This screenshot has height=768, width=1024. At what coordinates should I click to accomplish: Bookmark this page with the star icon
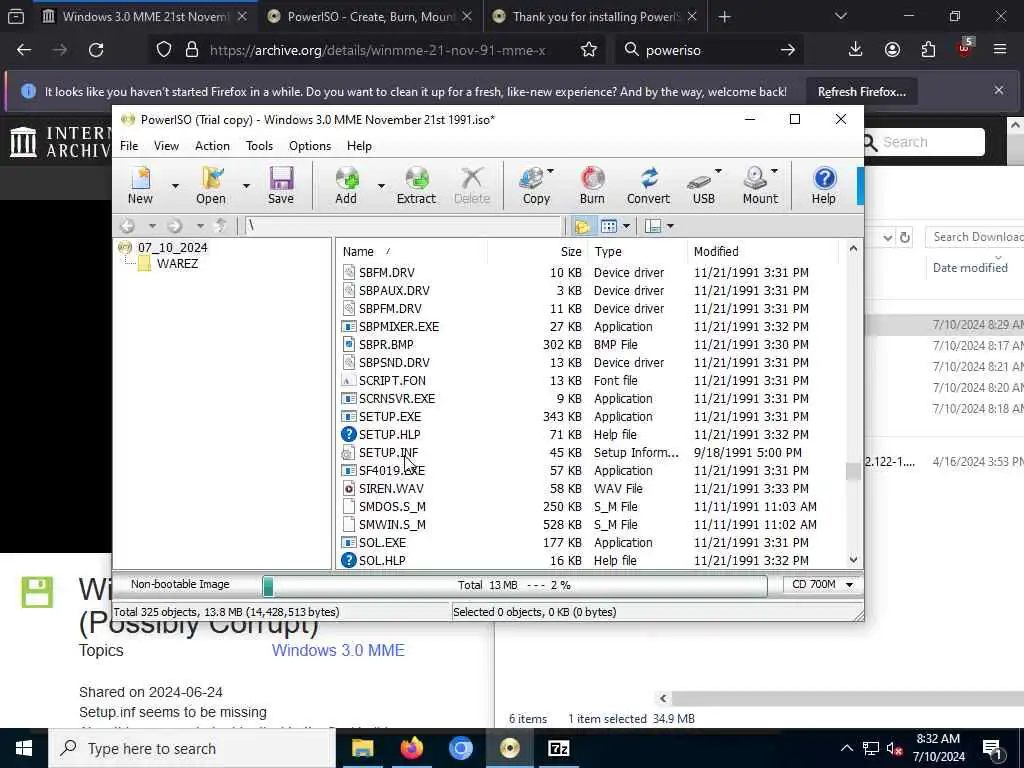pyautogui.click(x=589, y=50)
